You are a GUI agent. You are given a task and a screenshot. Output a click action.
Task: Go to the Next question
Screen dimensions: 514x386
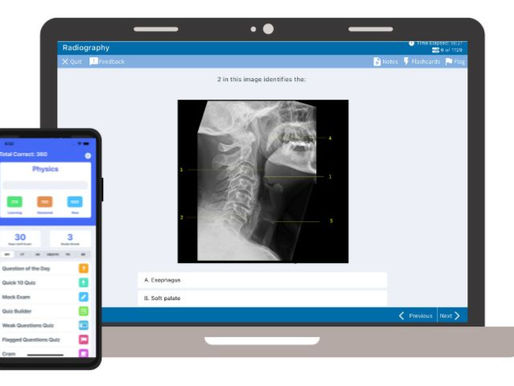point(450,316)
